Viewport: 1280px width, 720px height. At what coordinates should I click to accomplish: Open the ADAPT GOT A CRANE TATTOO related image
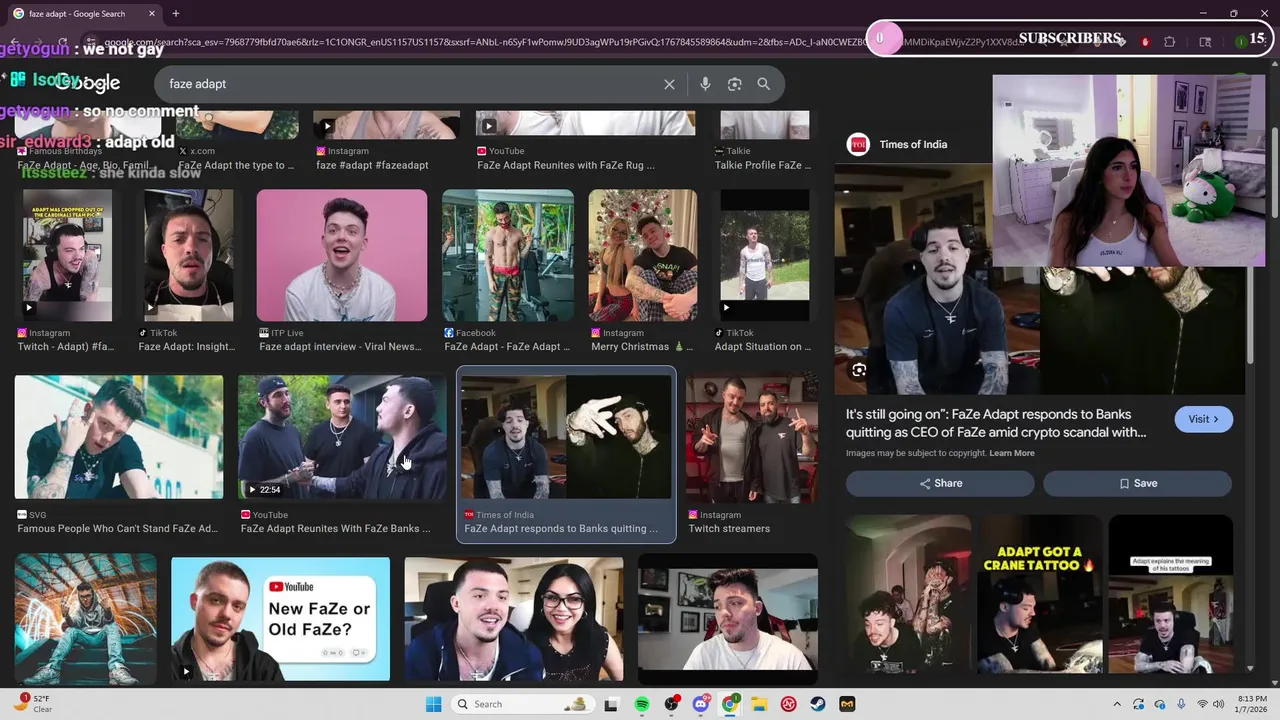coord(1040,593)
